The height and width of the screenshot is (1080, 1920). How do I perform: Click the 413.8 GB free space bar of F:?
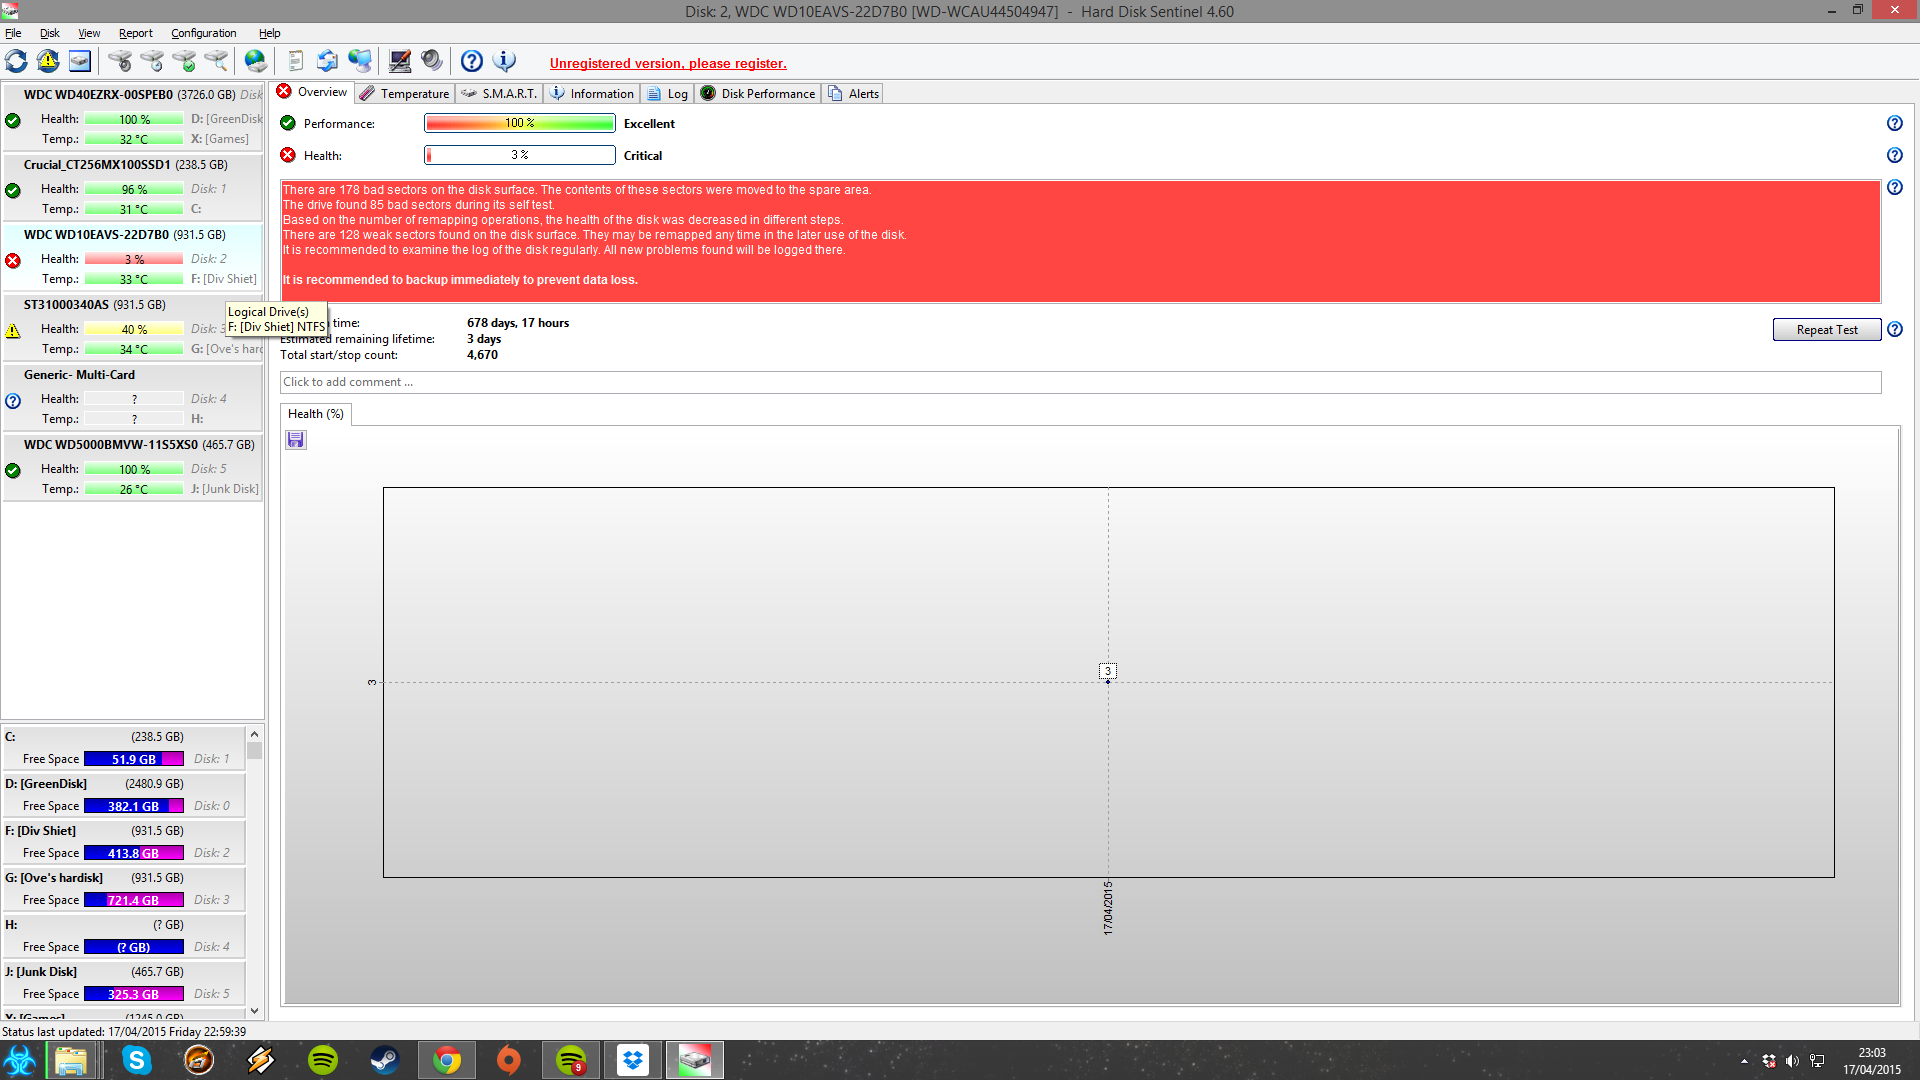tap(134, 853)
